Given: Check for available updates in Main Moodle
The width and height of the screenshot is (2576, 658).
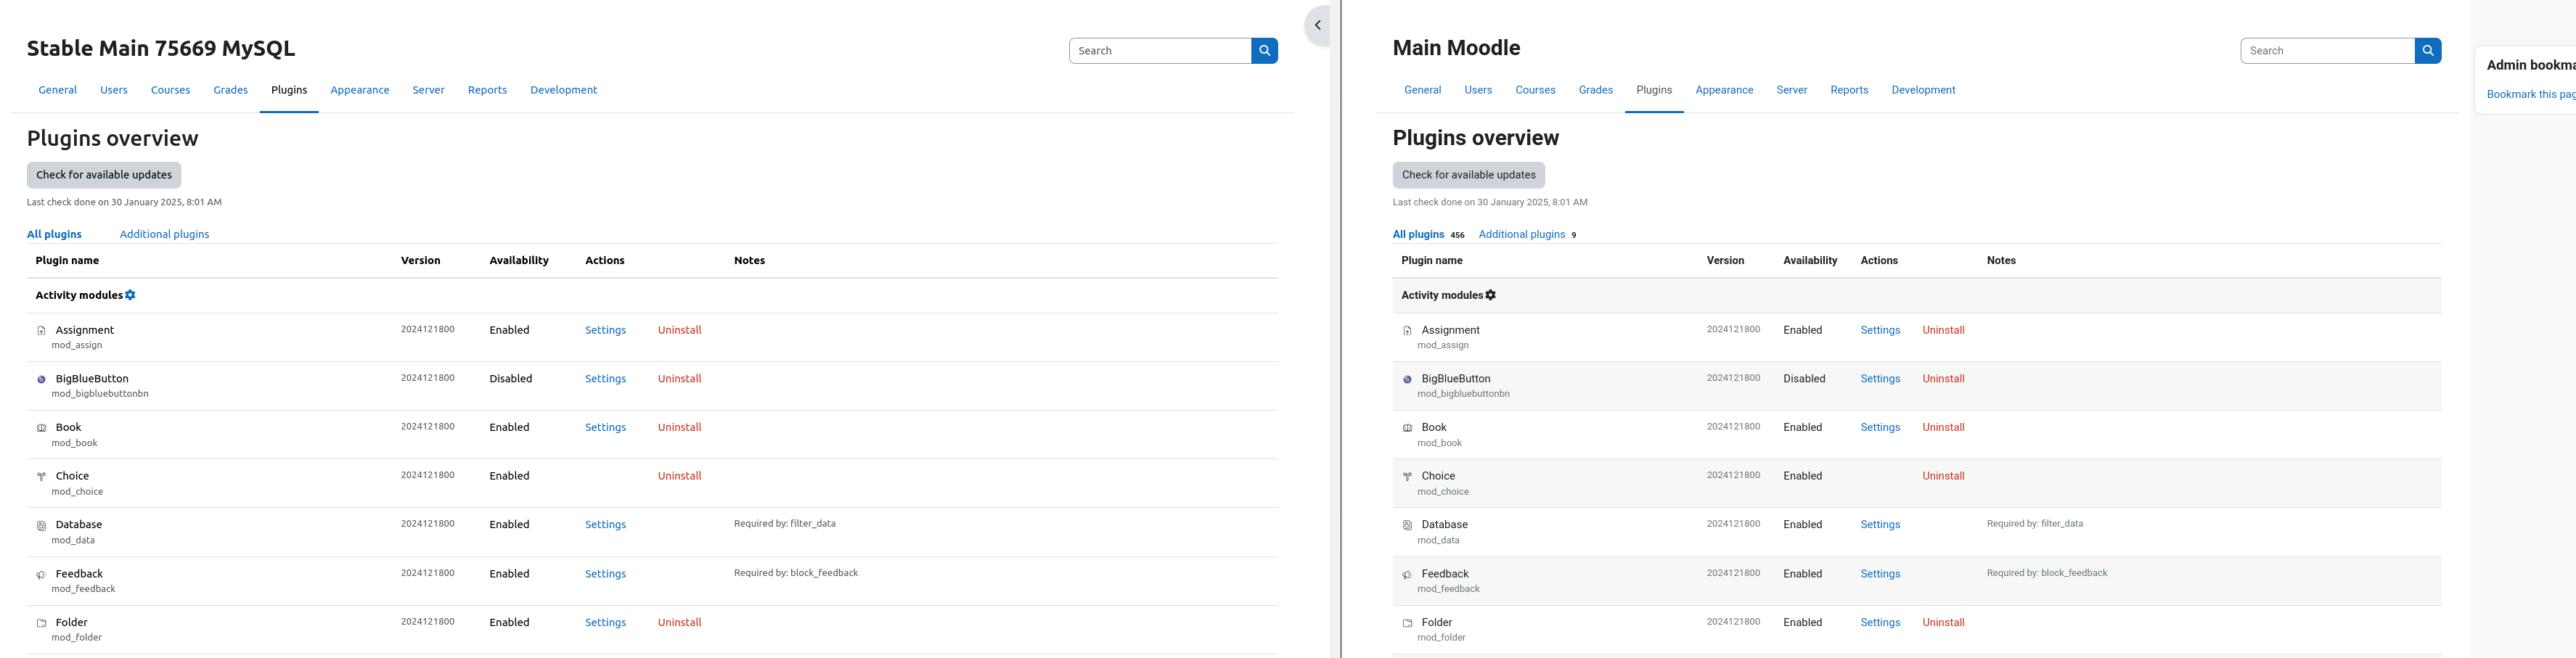Looking at the screenshot, I should pos(1468,175).
